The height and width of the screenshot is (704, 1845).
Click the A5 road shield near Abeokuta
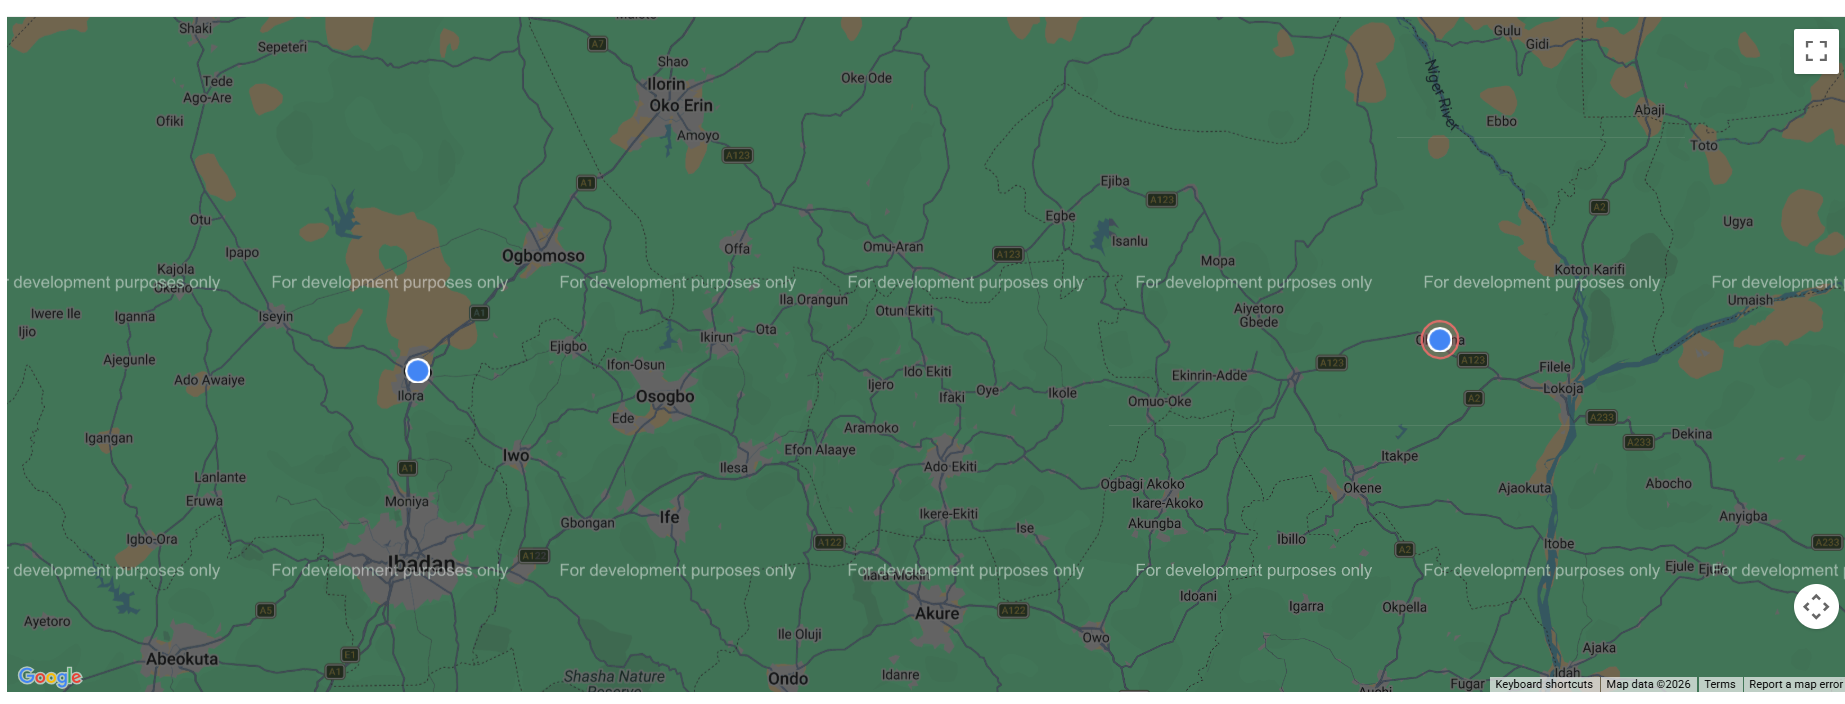pos(265,610)
